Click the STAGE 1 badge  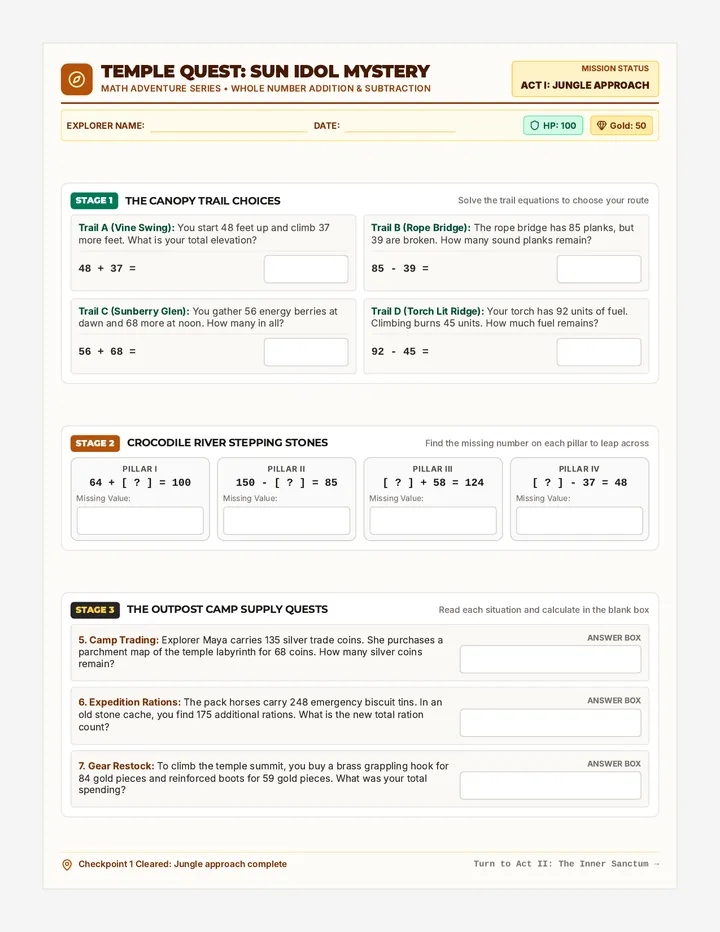94,200
